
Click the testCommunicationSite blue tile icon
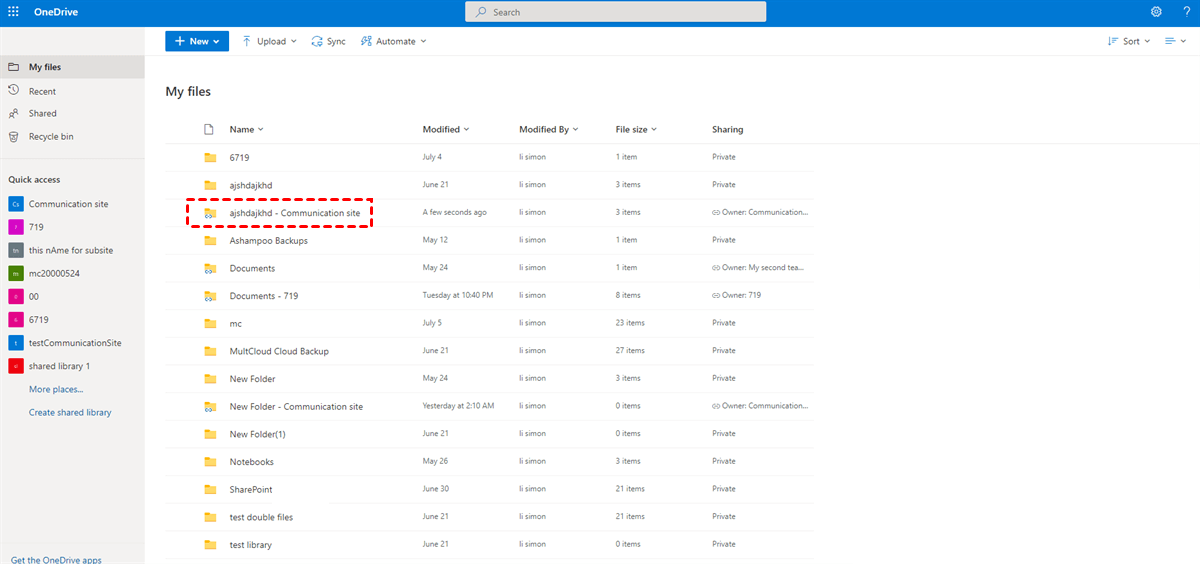tap(15, 343)
